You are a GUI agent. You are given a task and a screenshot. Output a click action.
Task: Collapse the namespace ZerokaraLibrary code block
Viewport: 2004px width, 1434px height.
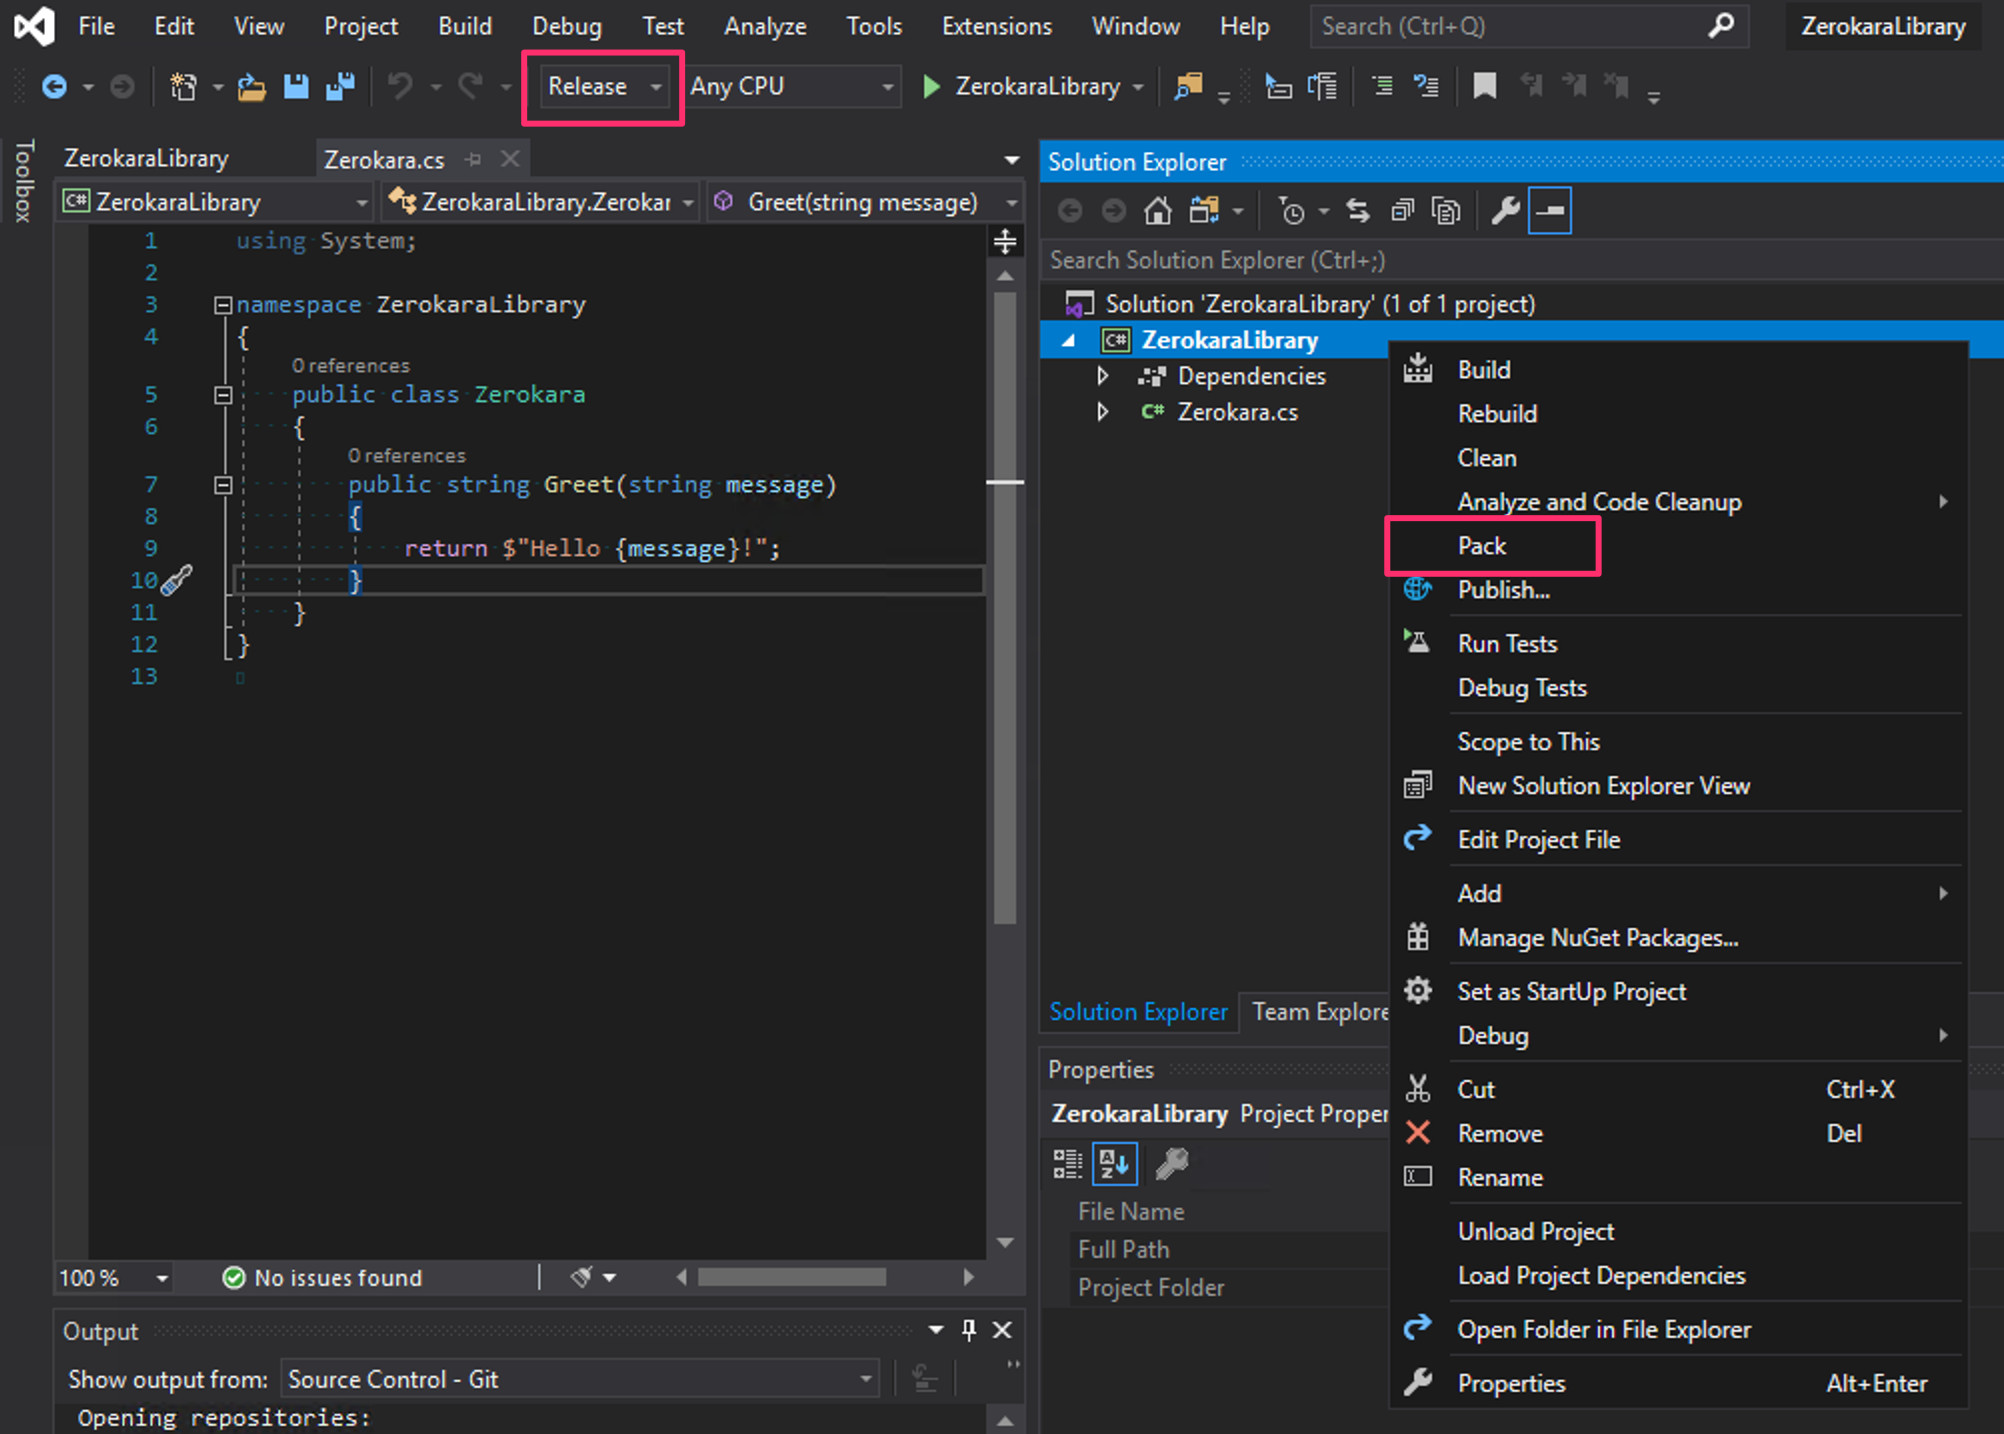click(223, 305)
